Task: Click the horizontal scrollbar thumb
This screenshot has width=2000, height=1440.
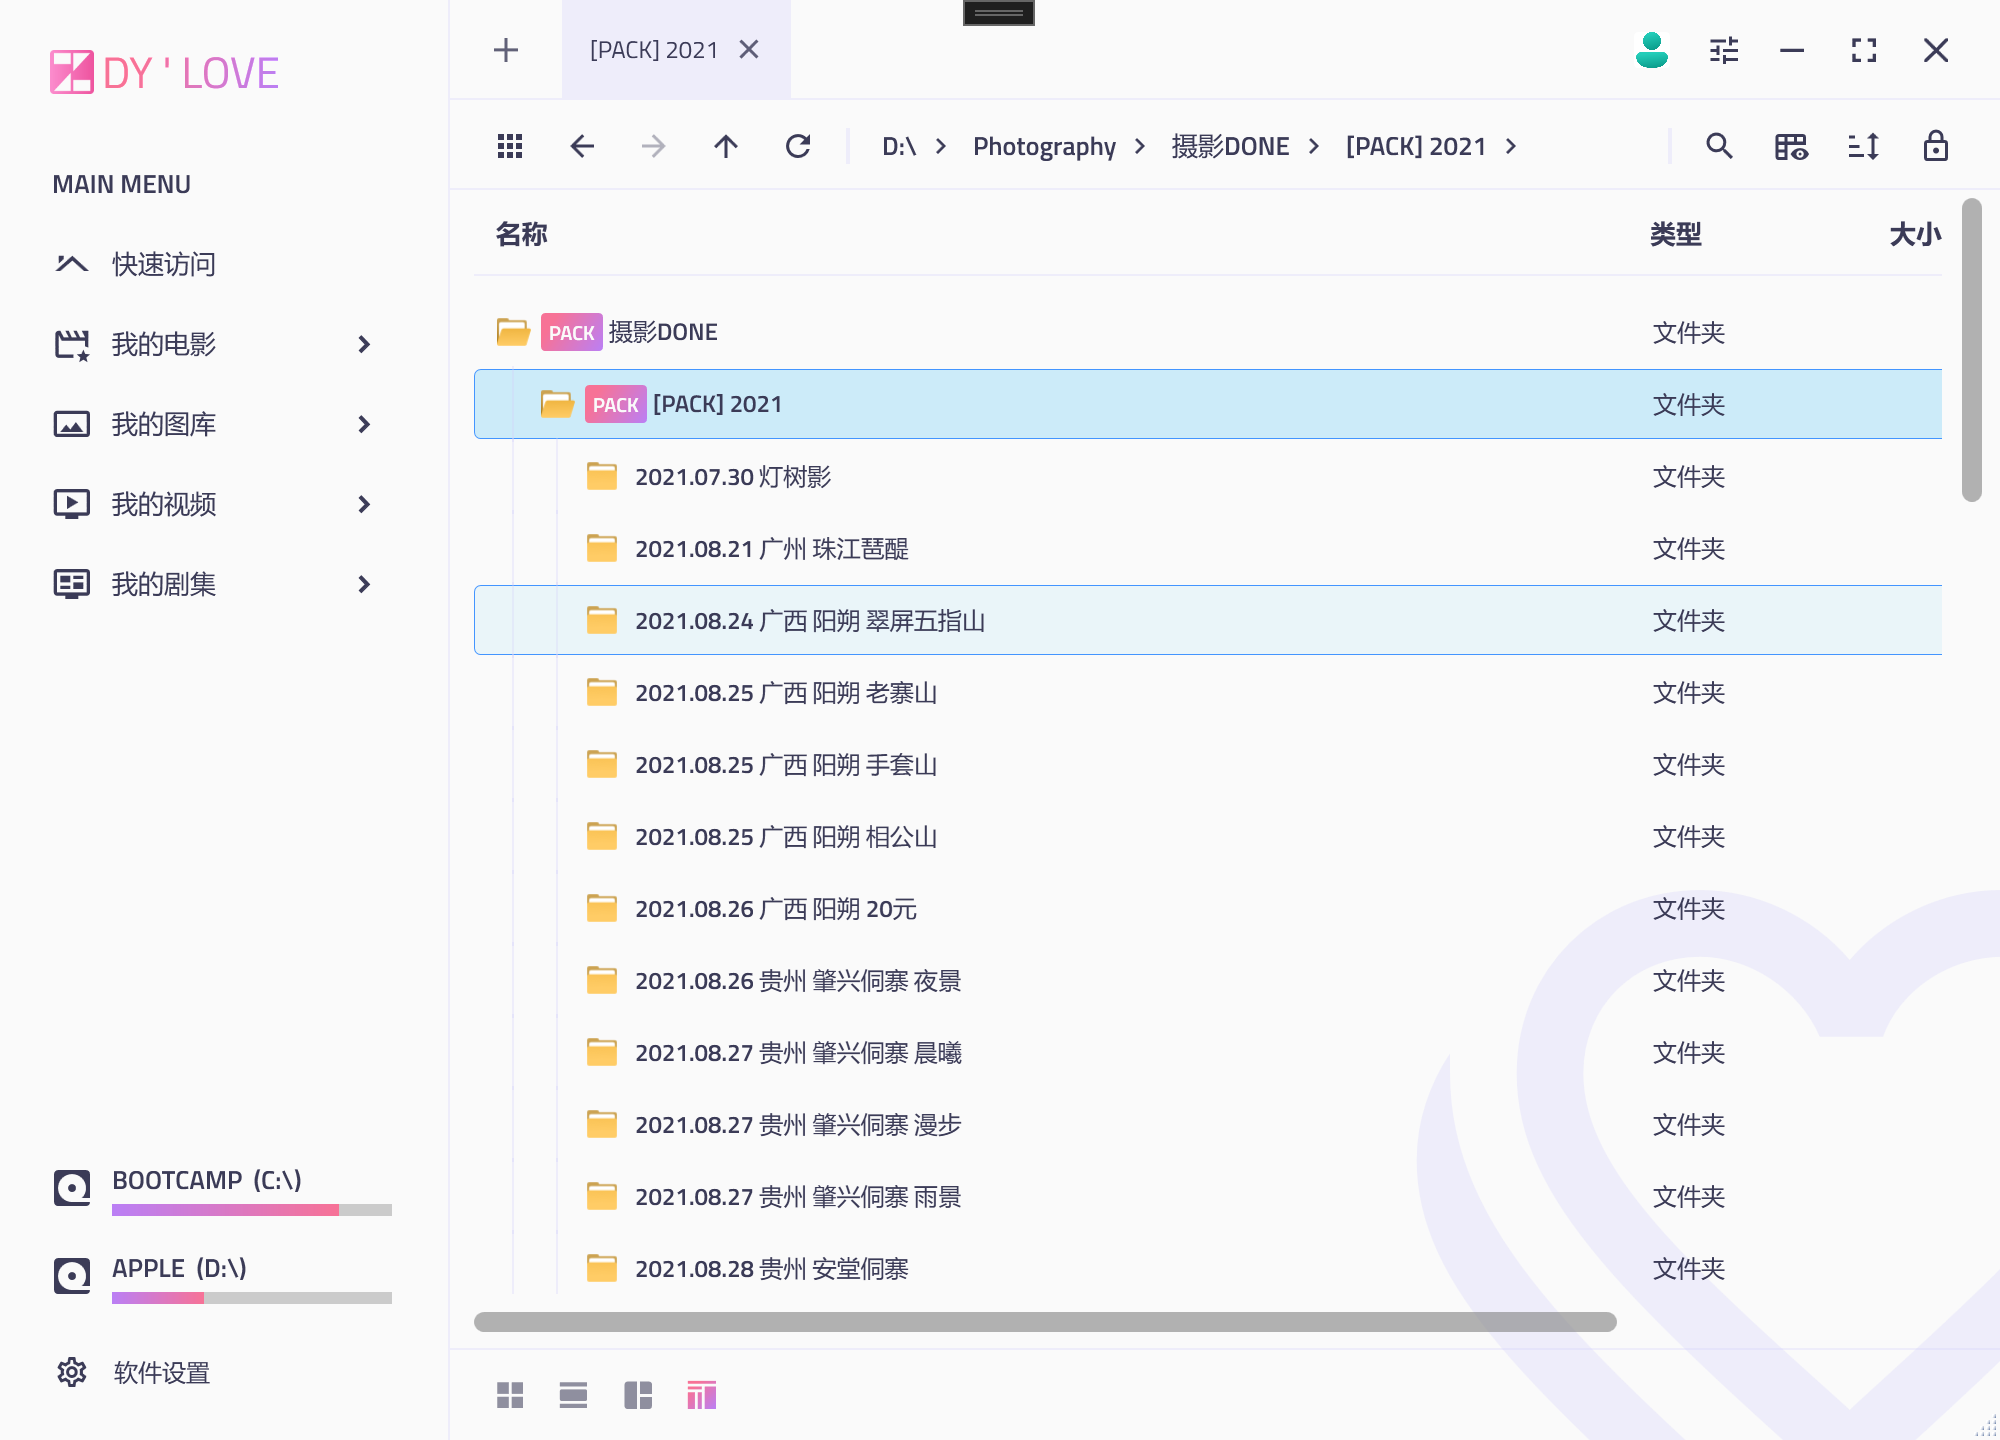Action: tap(1045, 1322)
